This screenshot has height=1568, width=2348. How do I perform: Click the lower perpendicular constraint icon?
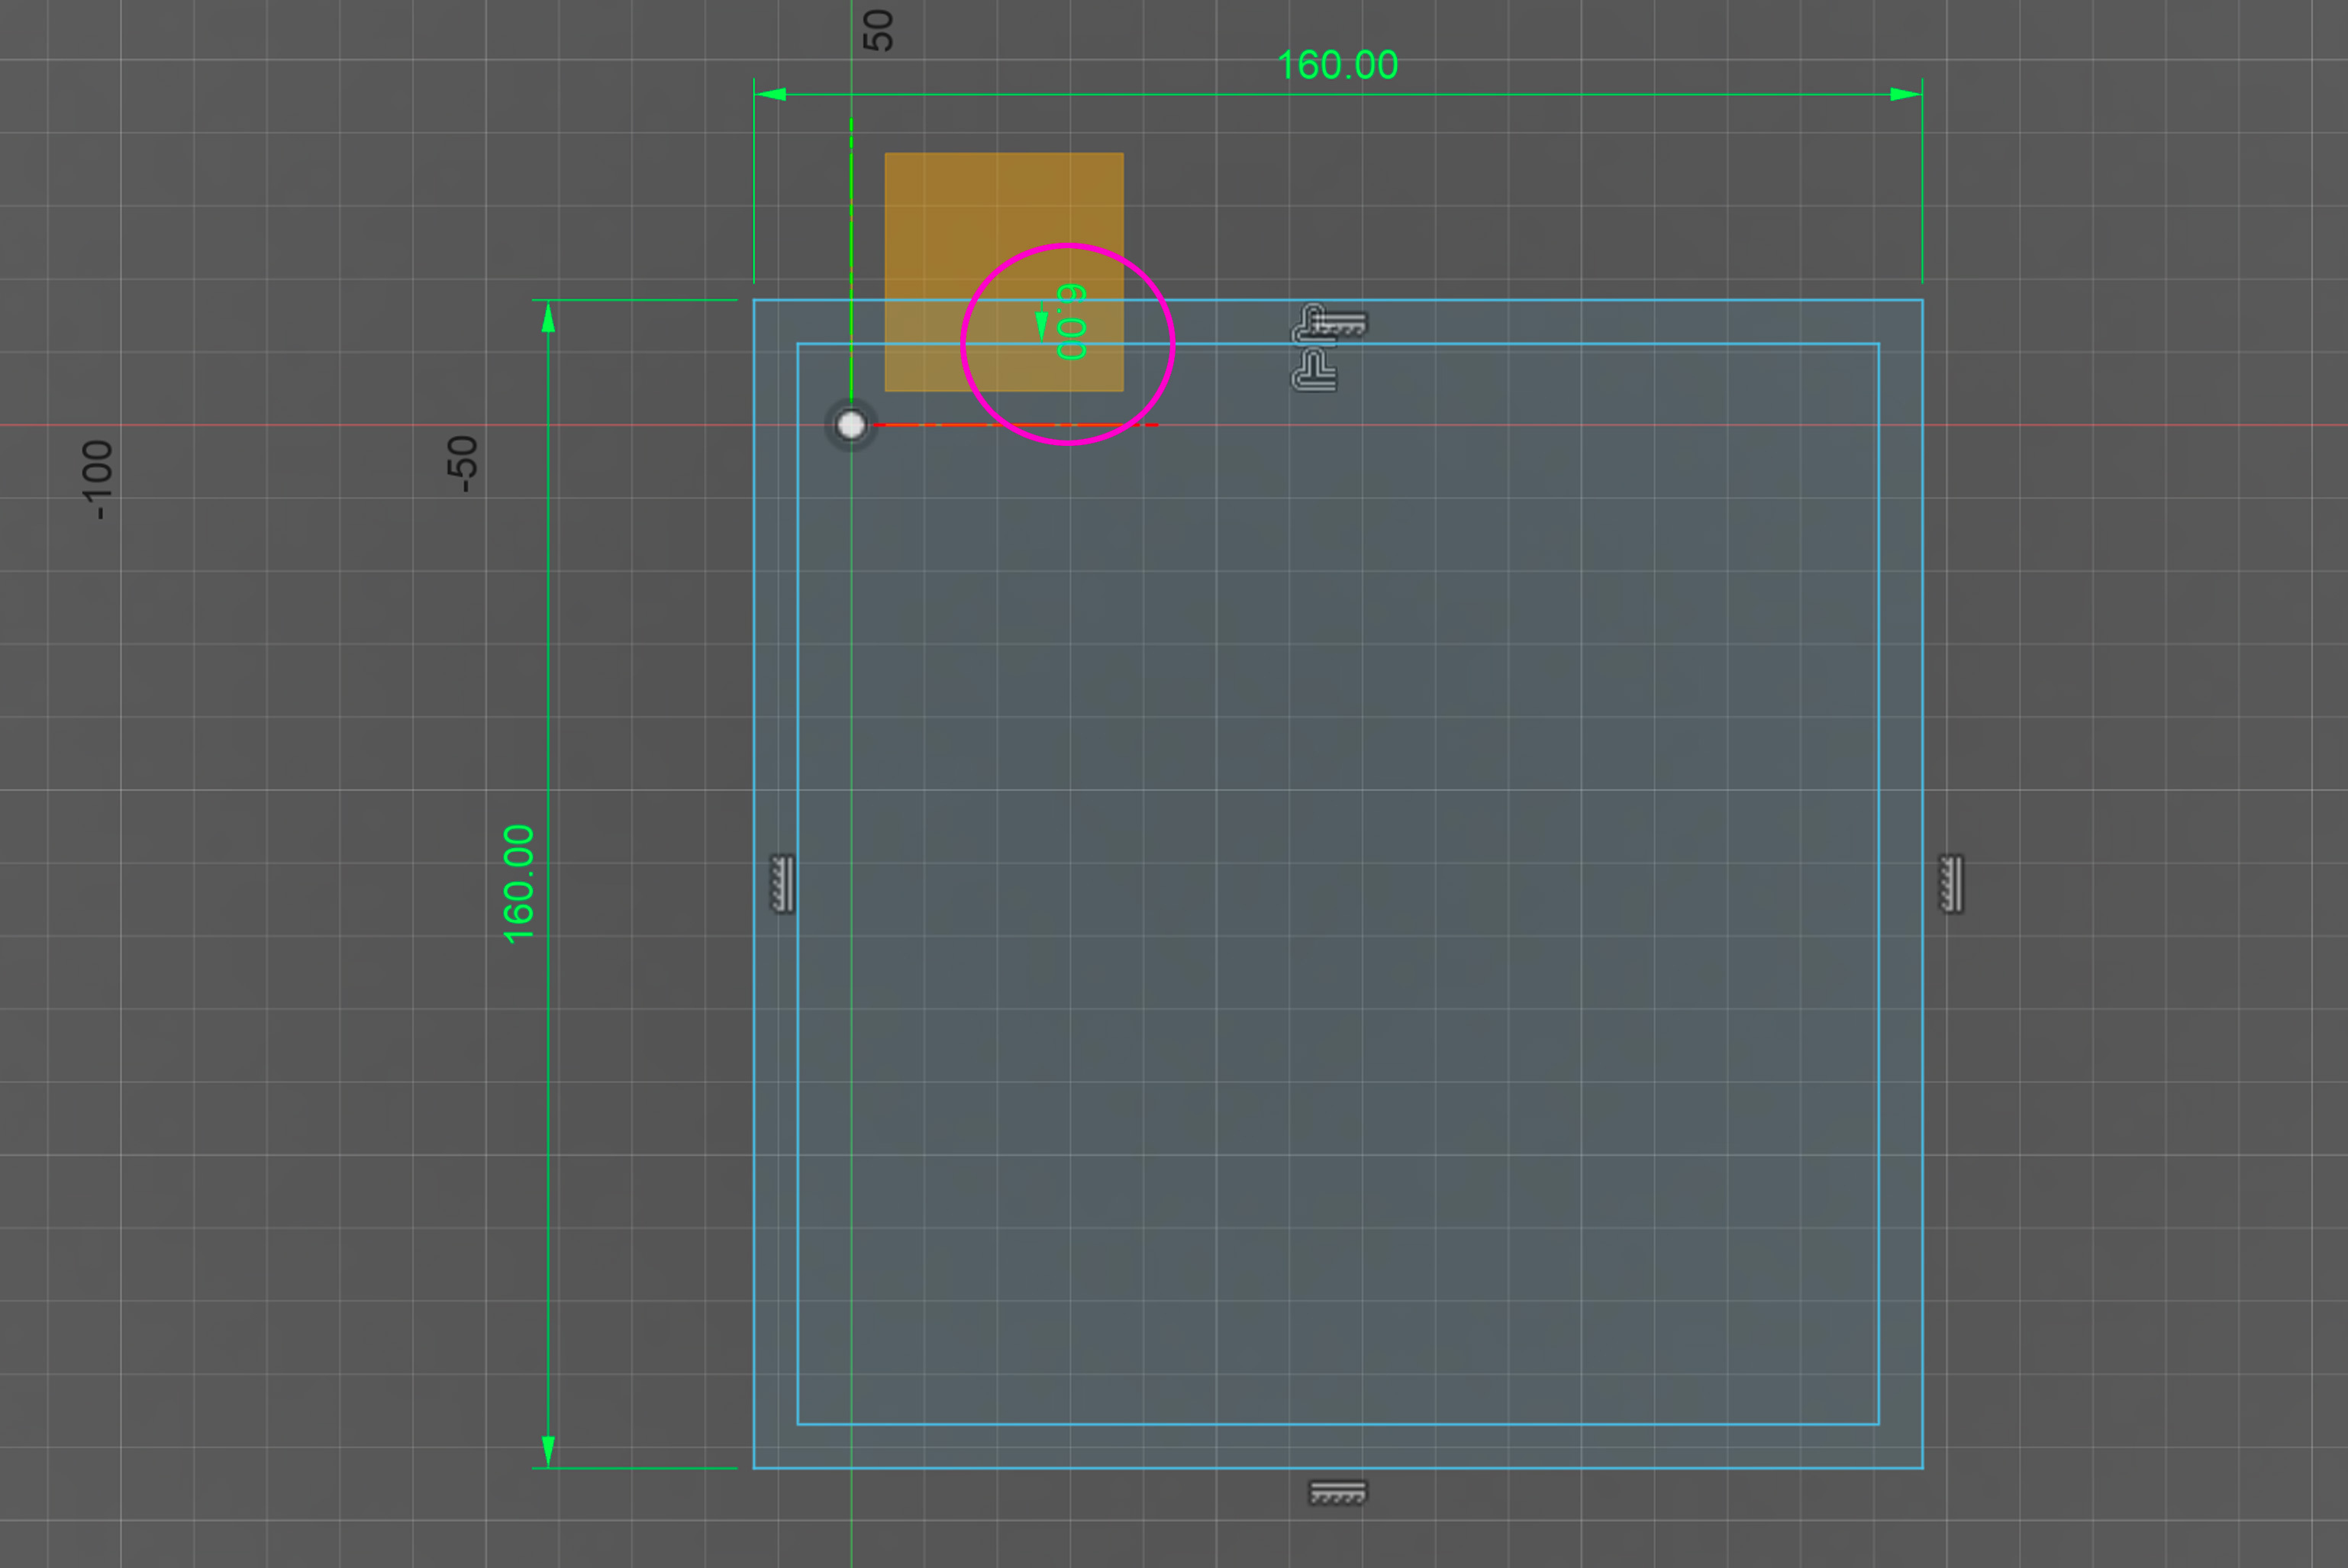(1313, 371)
